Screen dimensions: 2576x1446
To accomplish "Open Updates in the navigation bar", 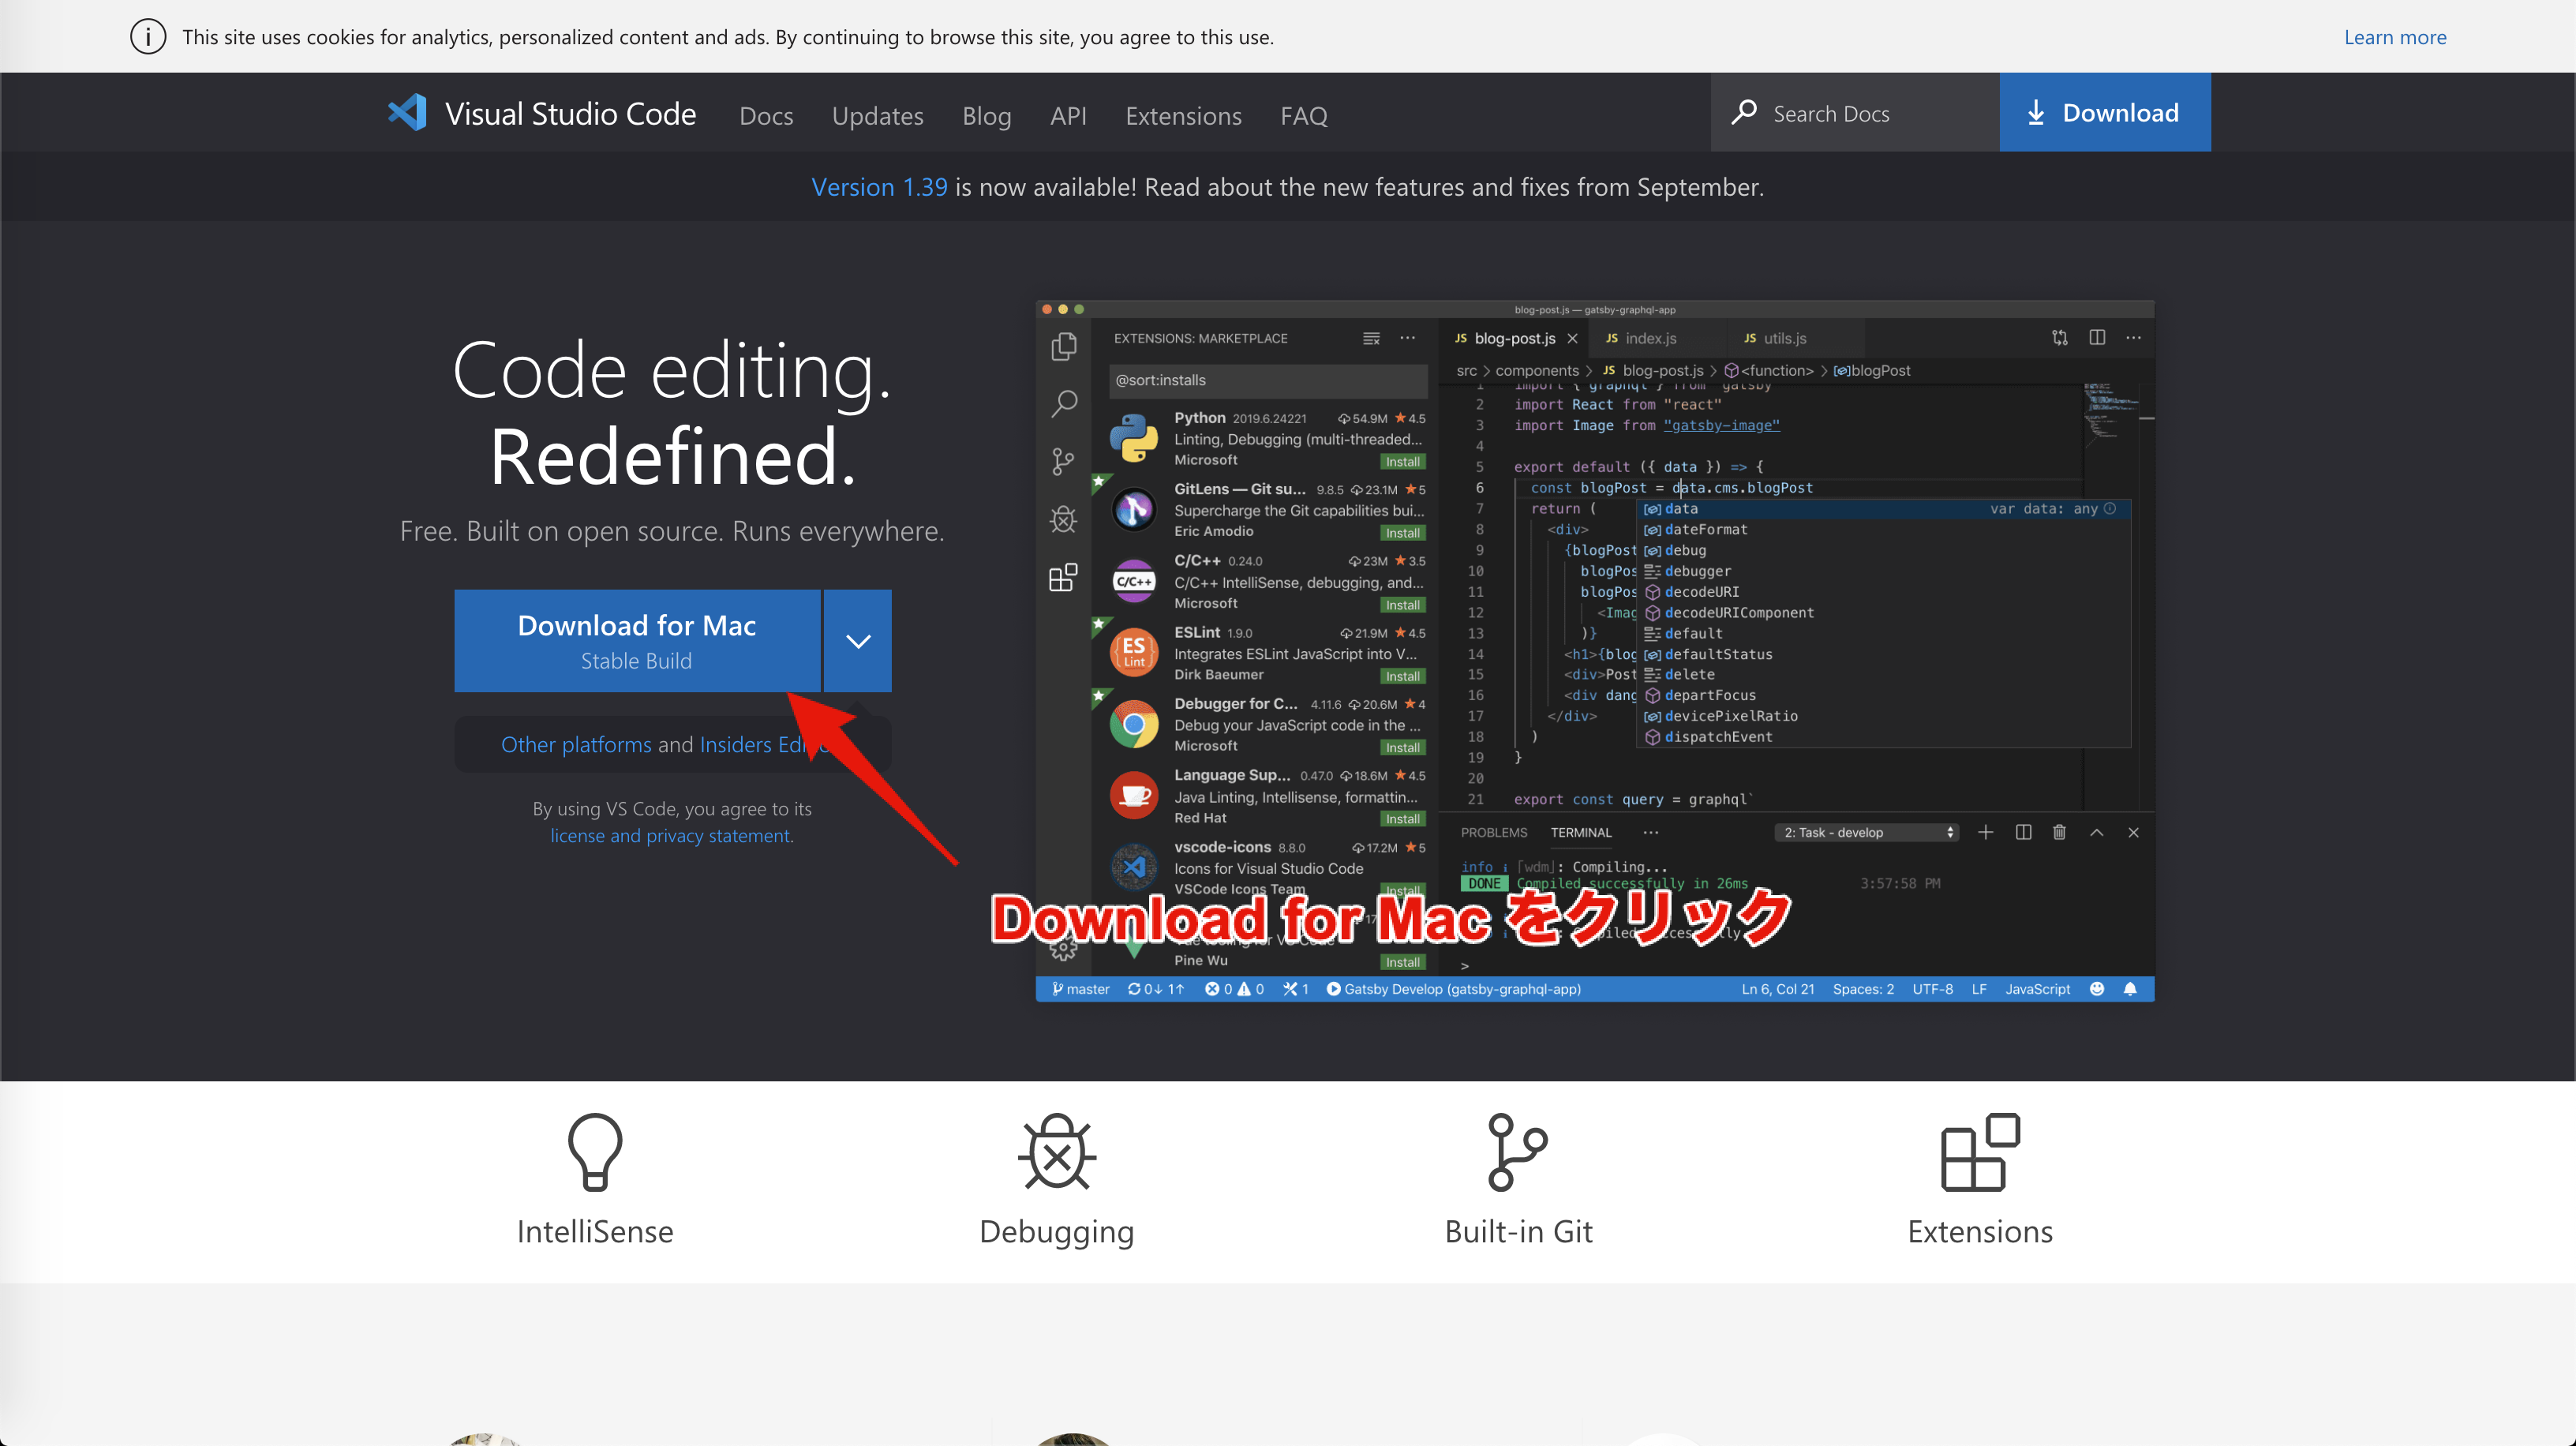I will click(x=878, y=115).
